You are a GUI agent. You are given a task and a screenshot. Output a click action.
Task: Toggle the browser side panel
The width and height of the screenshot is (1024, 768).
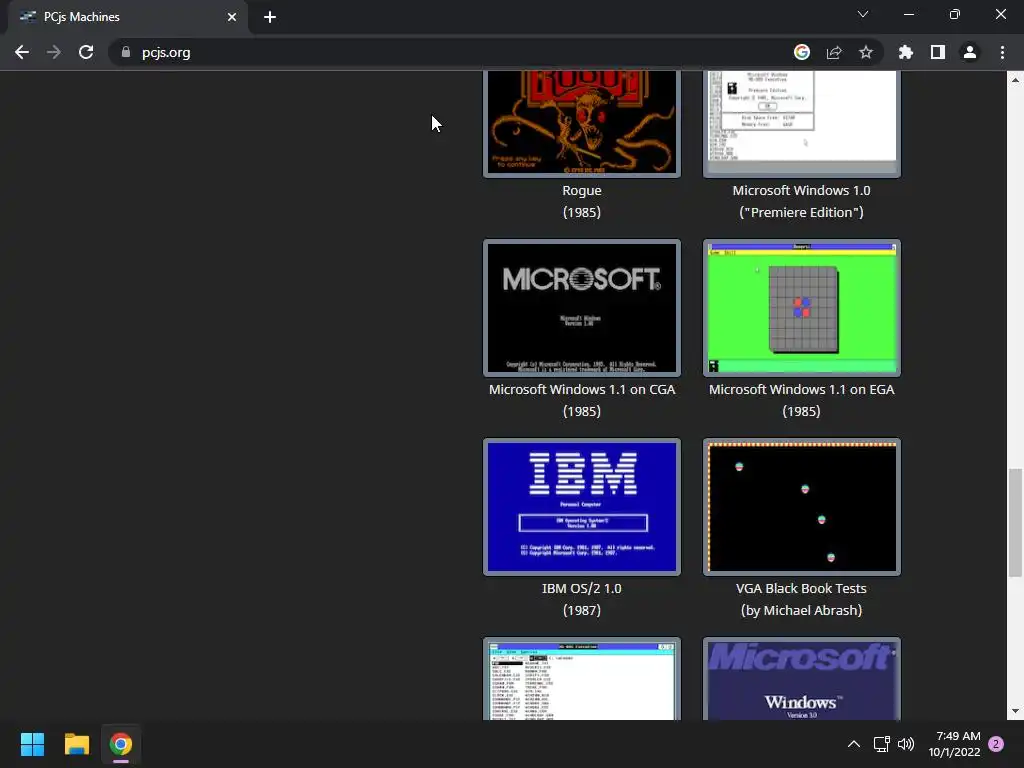937,52
